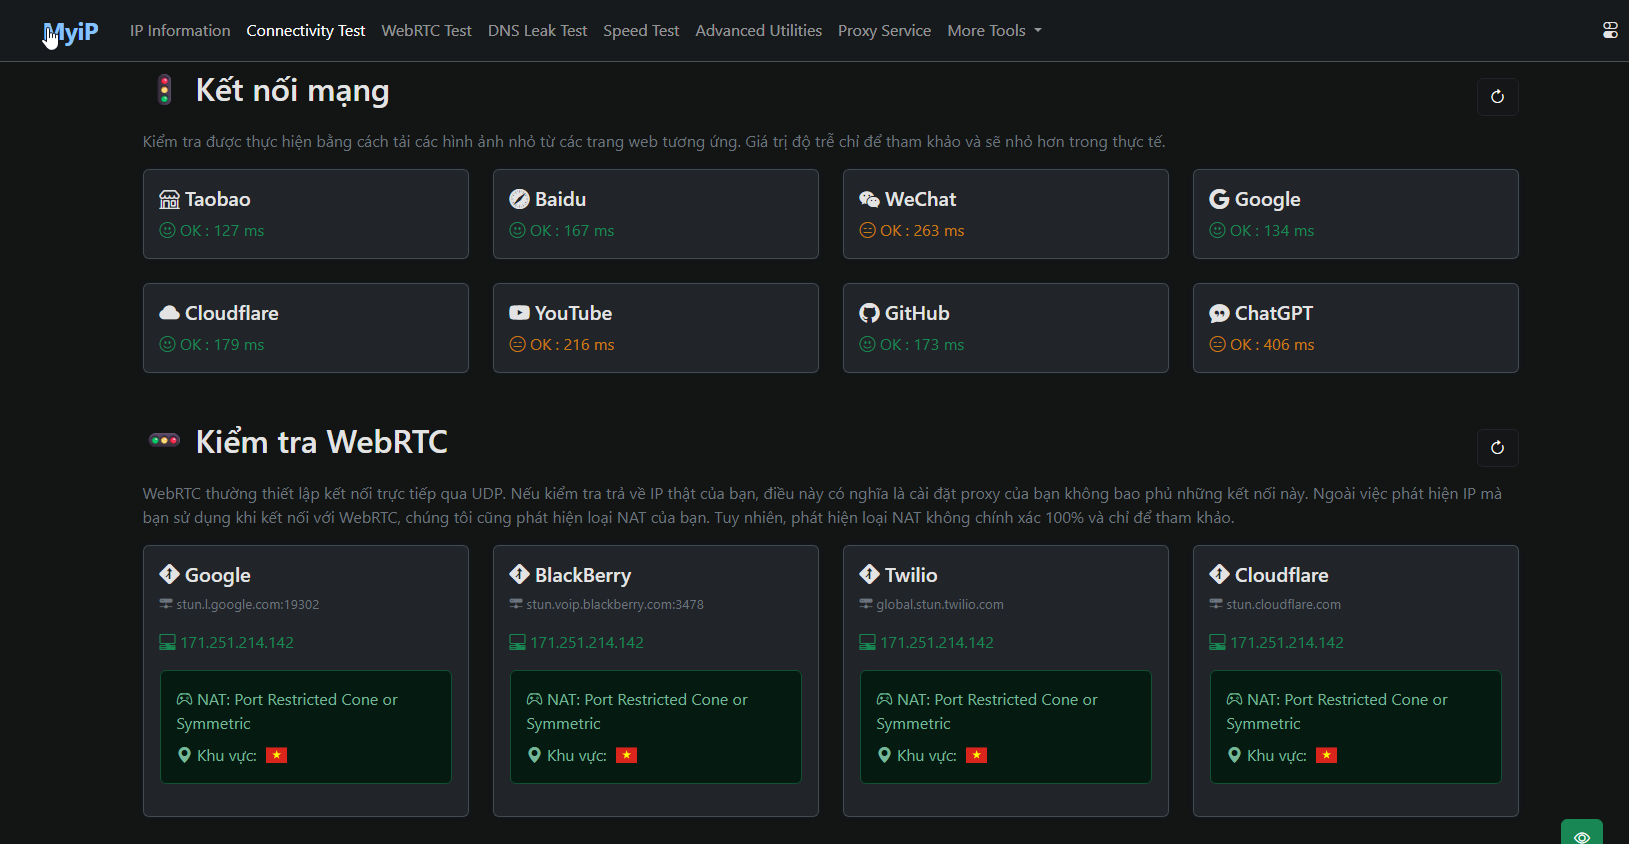Viewport: 1629px width, 844px height.
Task: Click diamond sign icon beside WebRTC Google
Action: tap(169, 574)
